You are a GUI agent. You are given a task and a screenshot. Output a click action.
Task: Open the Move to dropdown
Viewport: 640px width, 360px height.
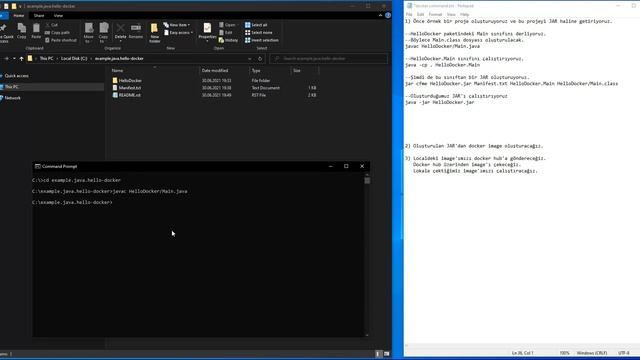tap(89, 33)
